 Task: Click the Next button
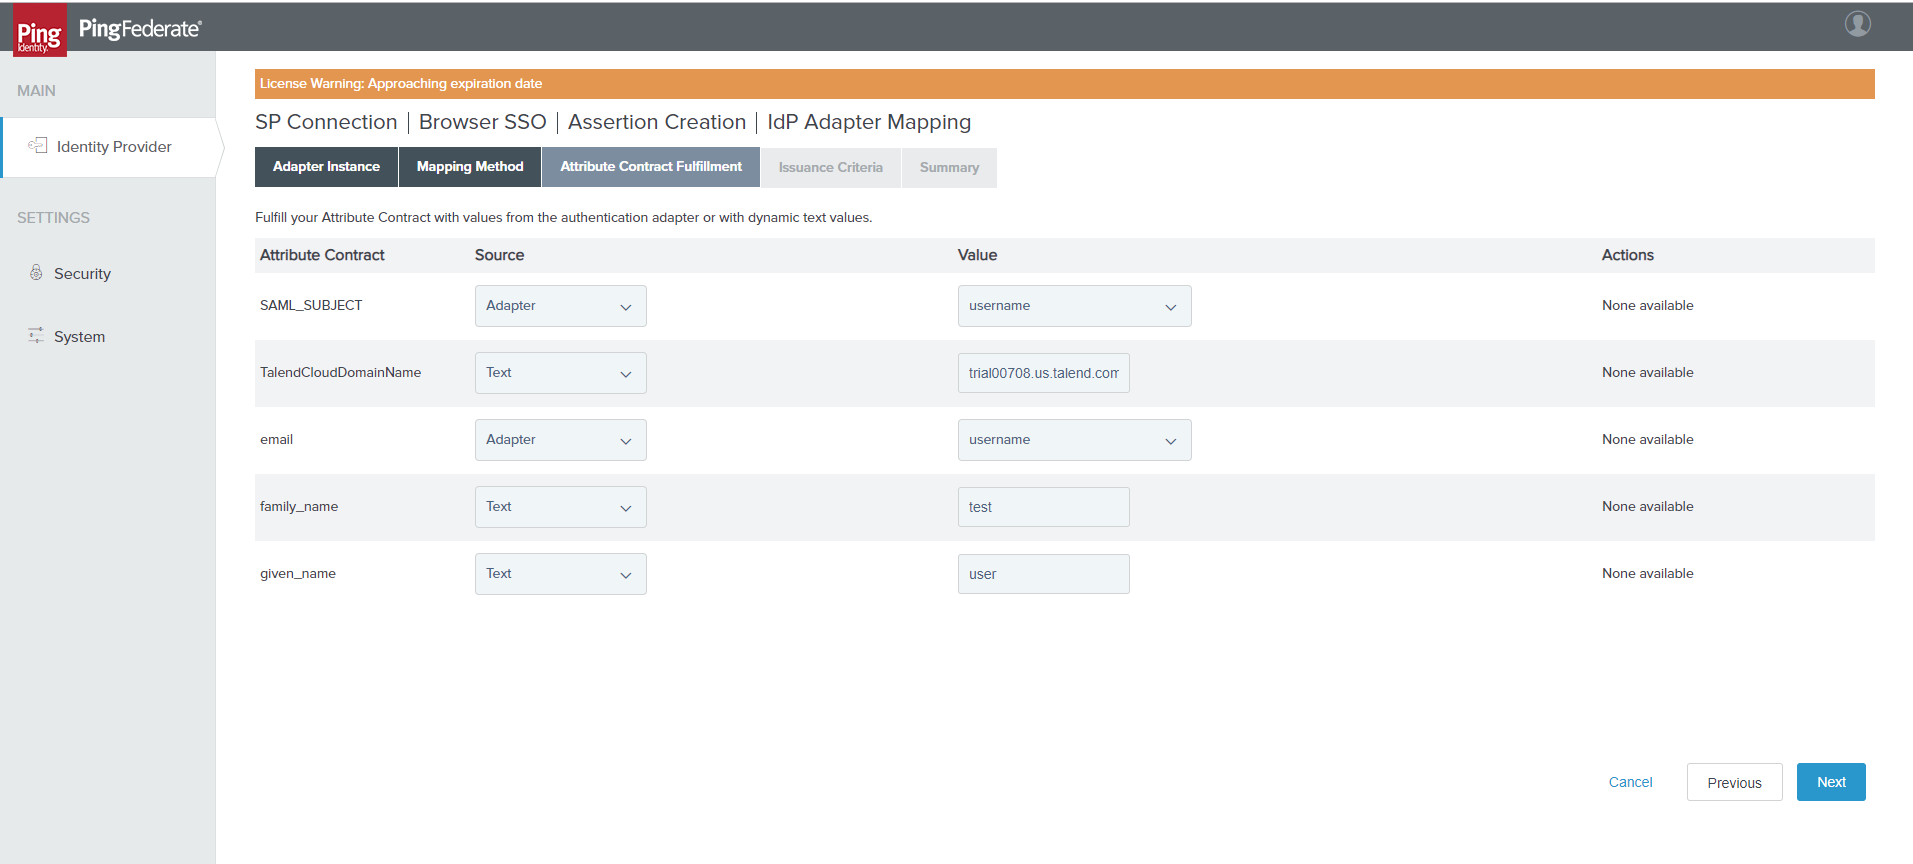[x=1831, y=782]
